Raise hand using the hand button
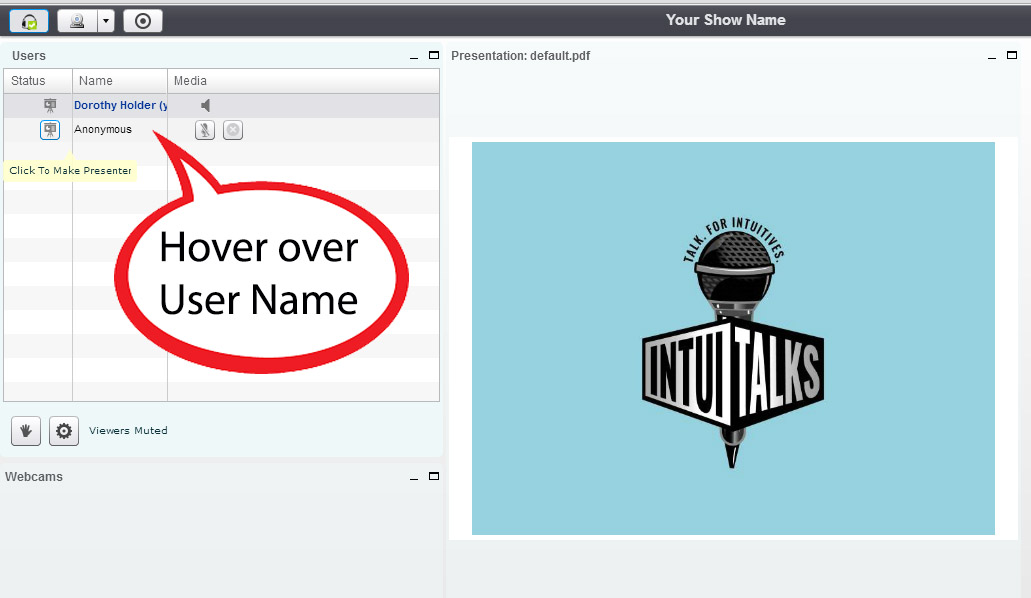Screen dimensions: 1031x598 point(26,431)
